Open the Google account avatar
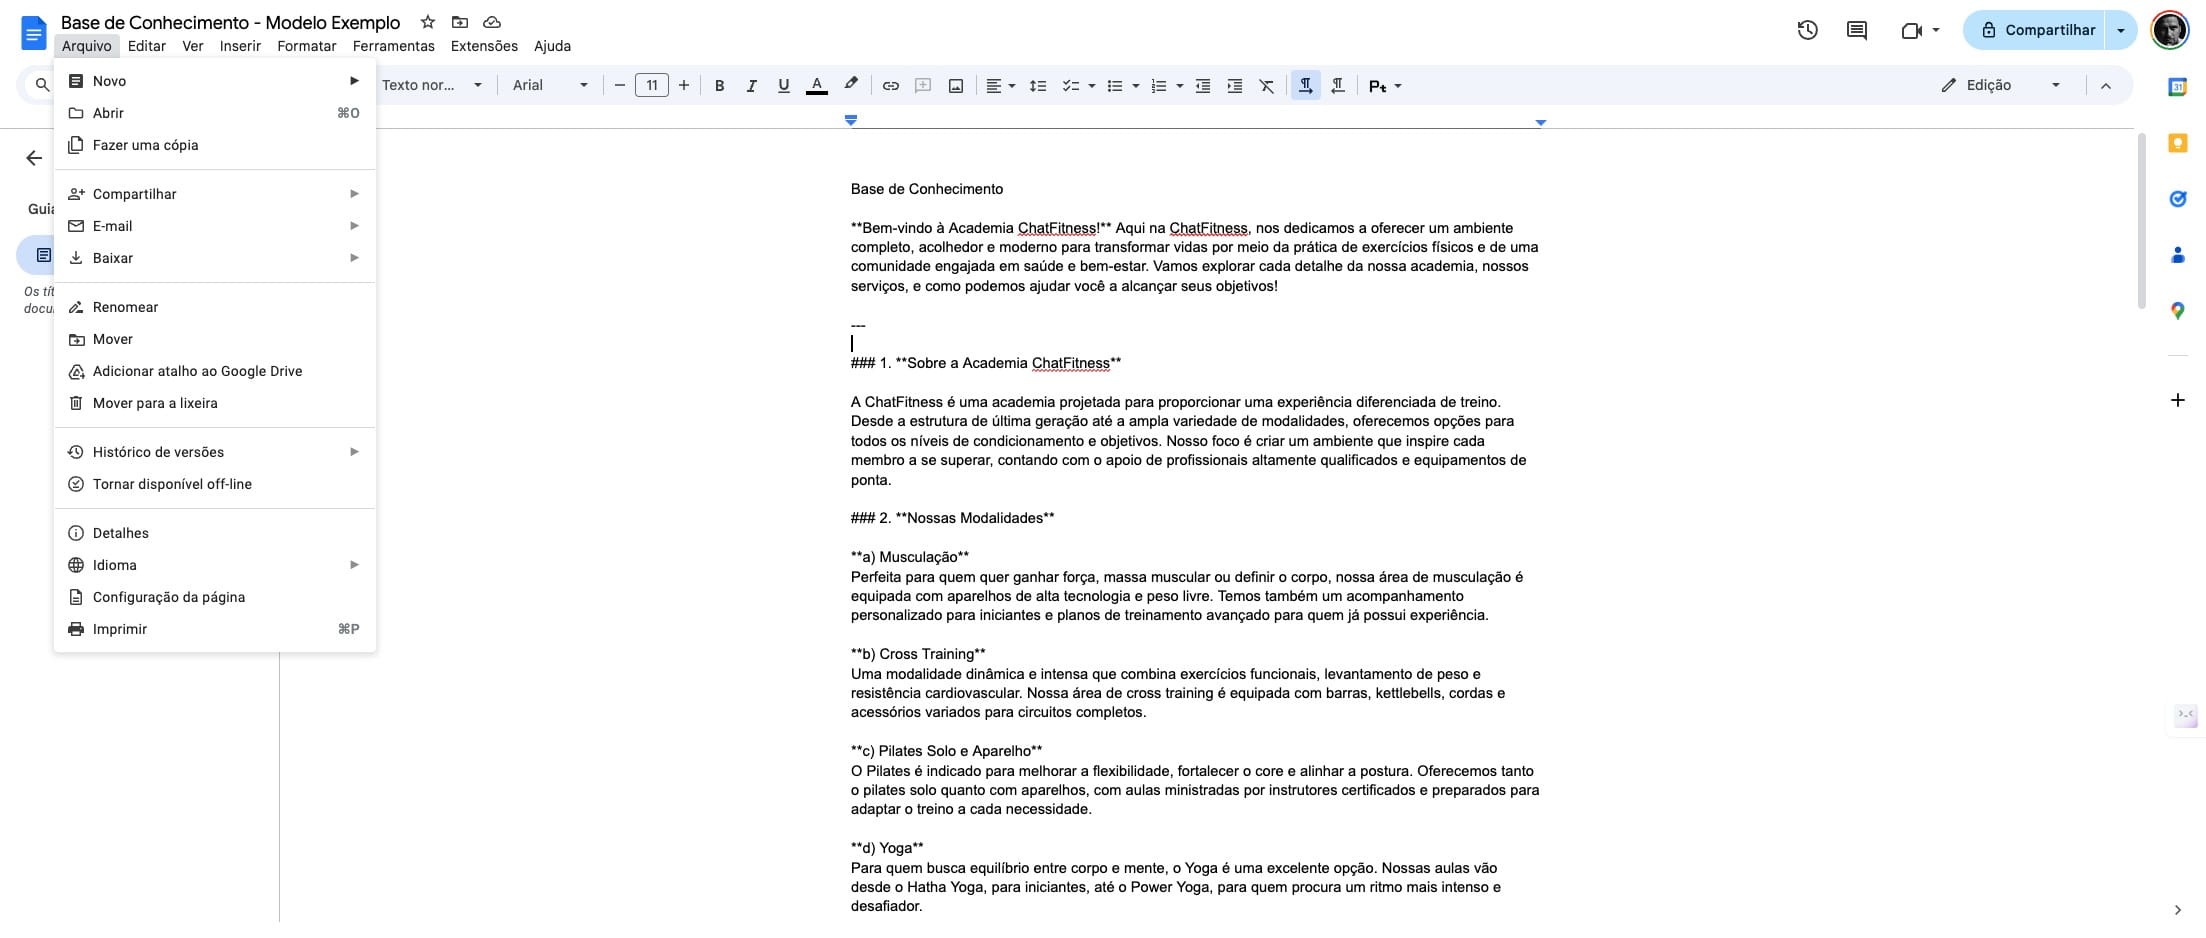Viewport: 2206px width, 938px height. [x=2169, y=30]
